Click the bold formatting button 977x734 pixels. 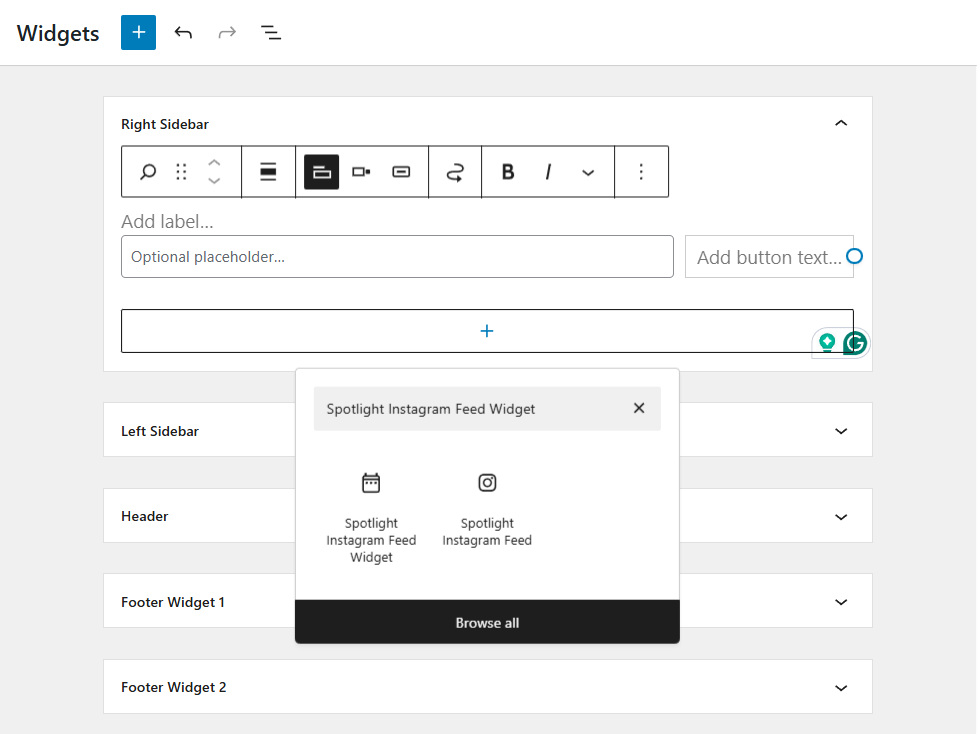[508, 172]
